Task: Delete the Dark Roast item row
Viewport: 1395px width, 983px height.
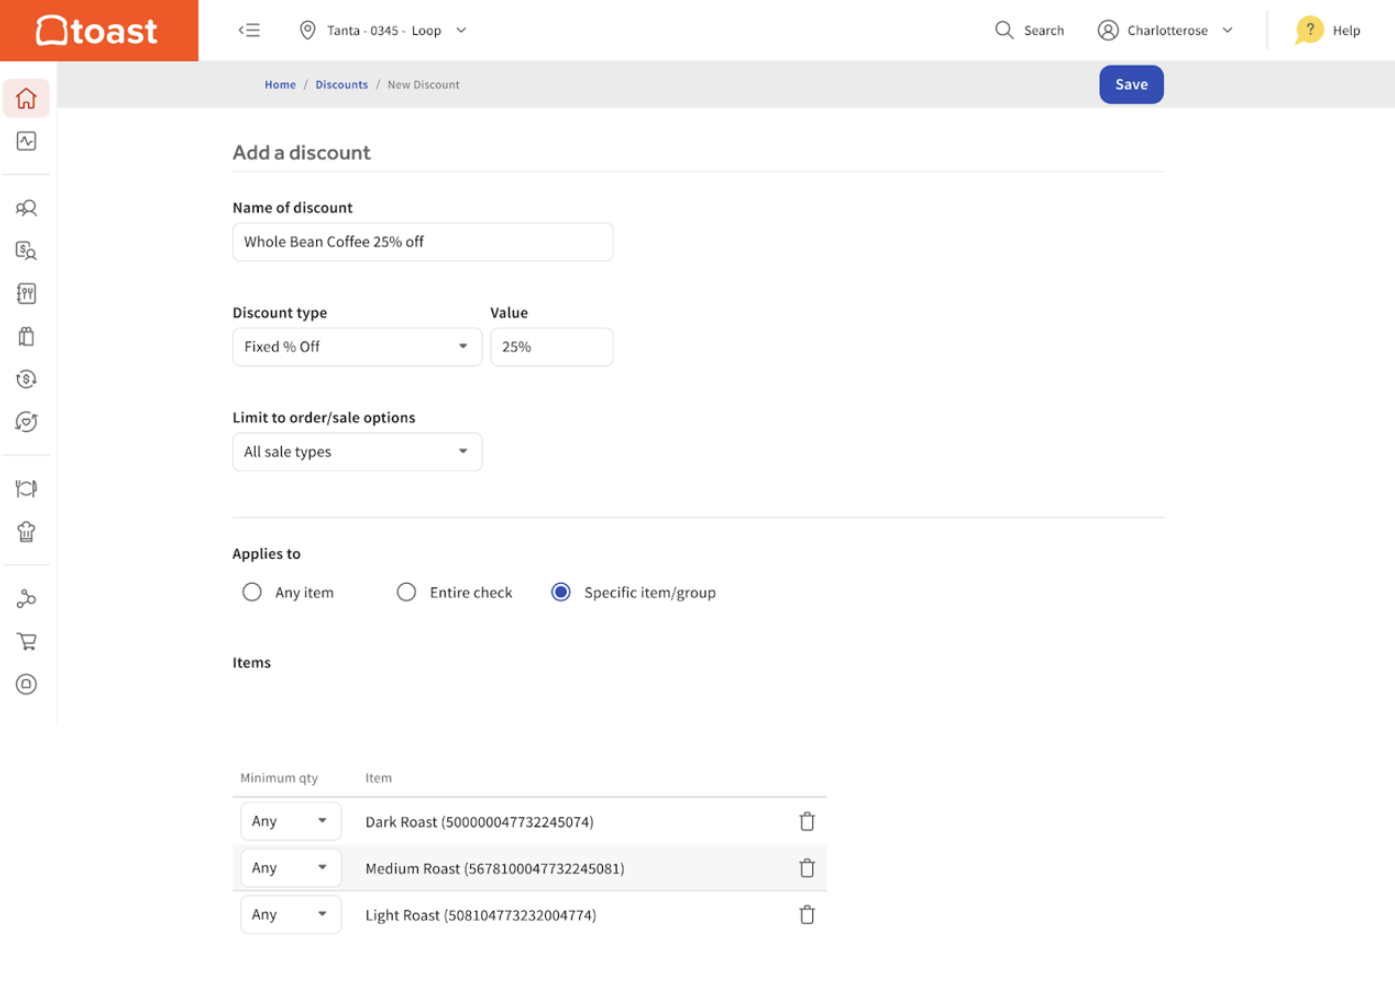Action: pos(806,821)
